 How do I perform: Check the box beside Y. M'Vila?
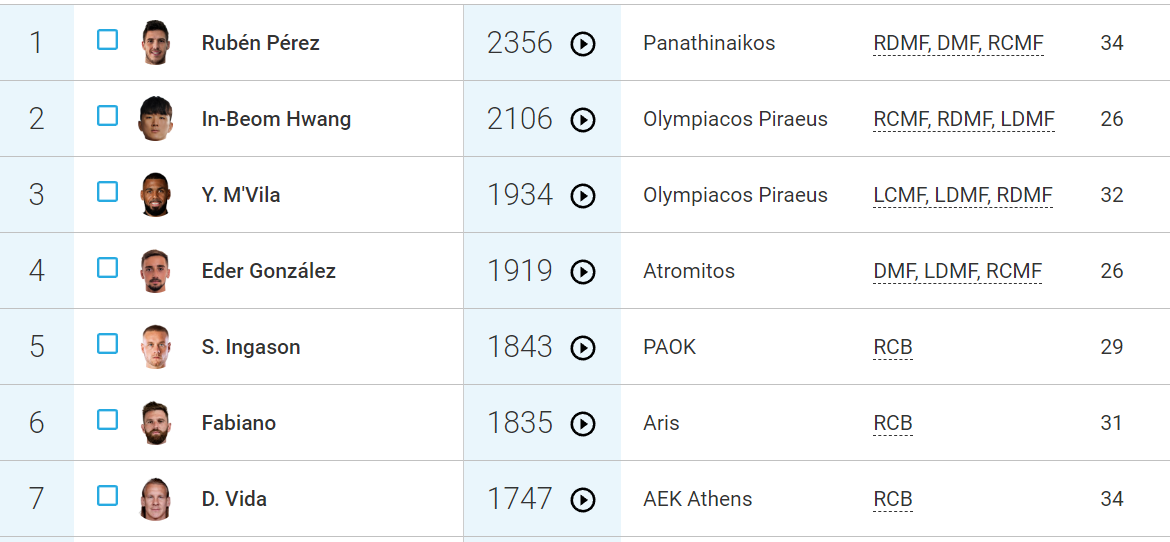pyautogui.click(x=107, y=192)
